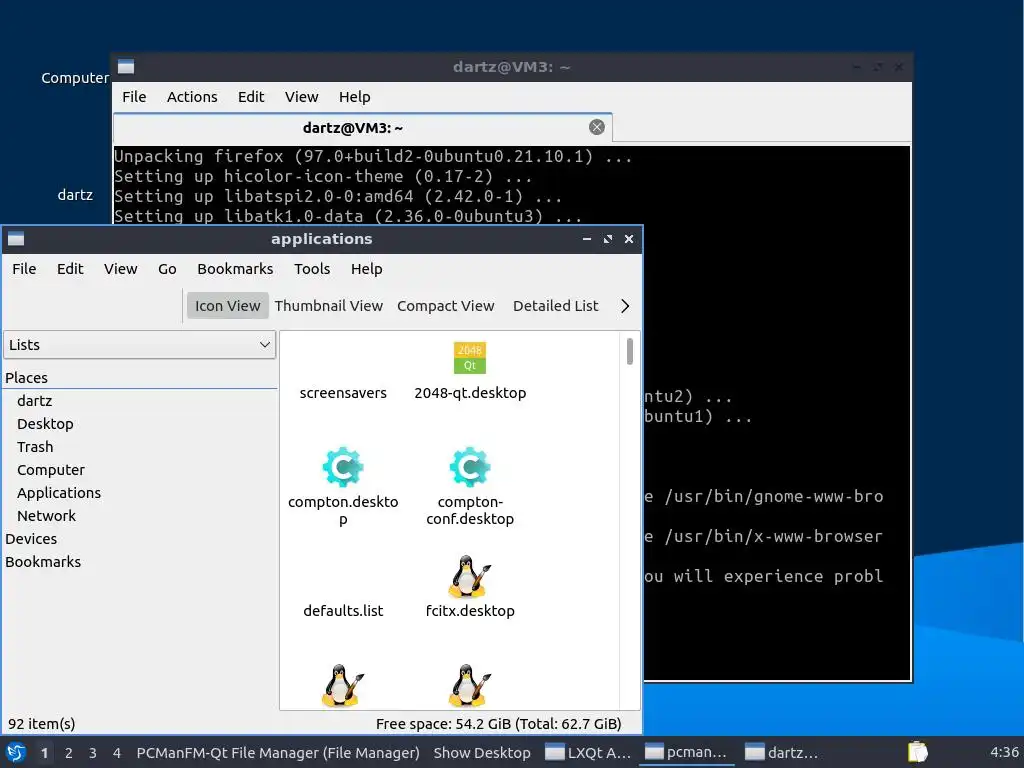Select the compton-conf.desktop gear icon
This screenshot has height=768, width=1024.
(x=470, y=467)
